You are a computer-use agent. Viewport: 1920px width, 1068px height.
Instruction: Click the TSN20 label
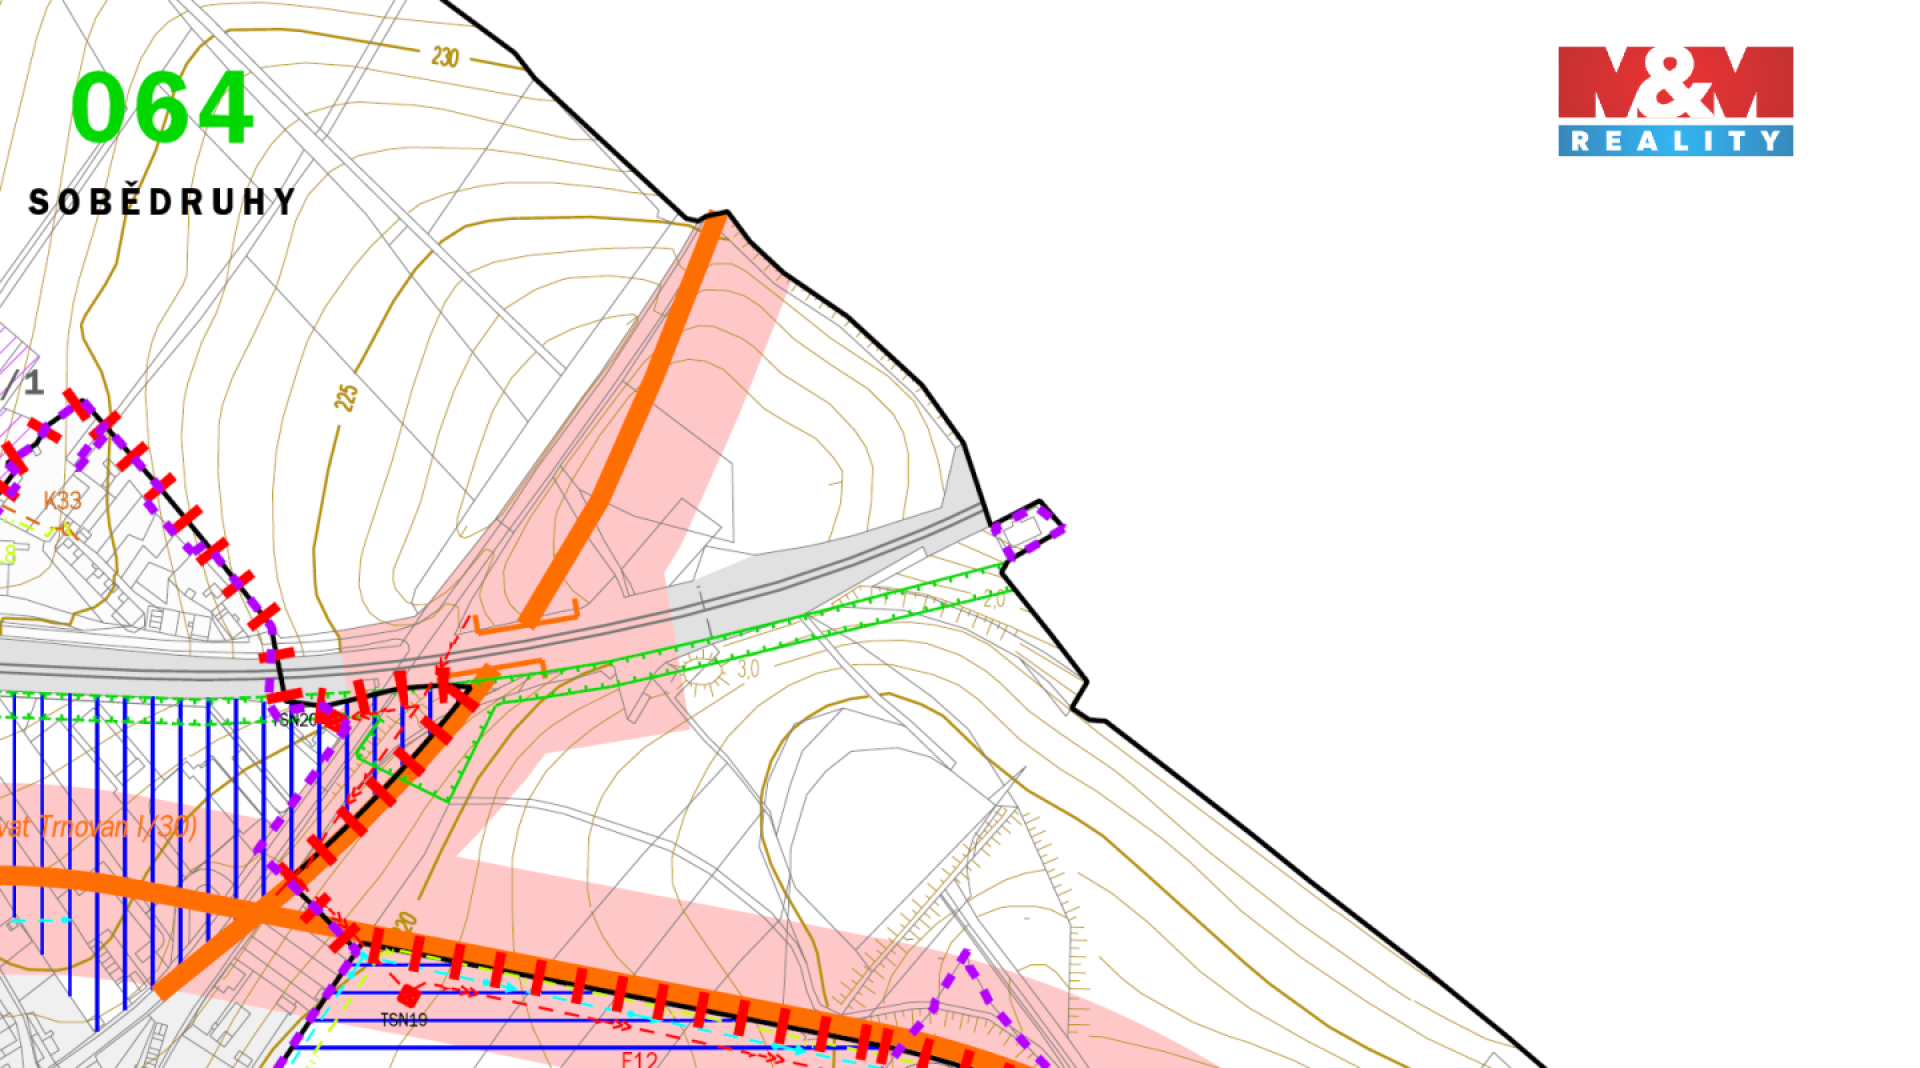point(294,720)
